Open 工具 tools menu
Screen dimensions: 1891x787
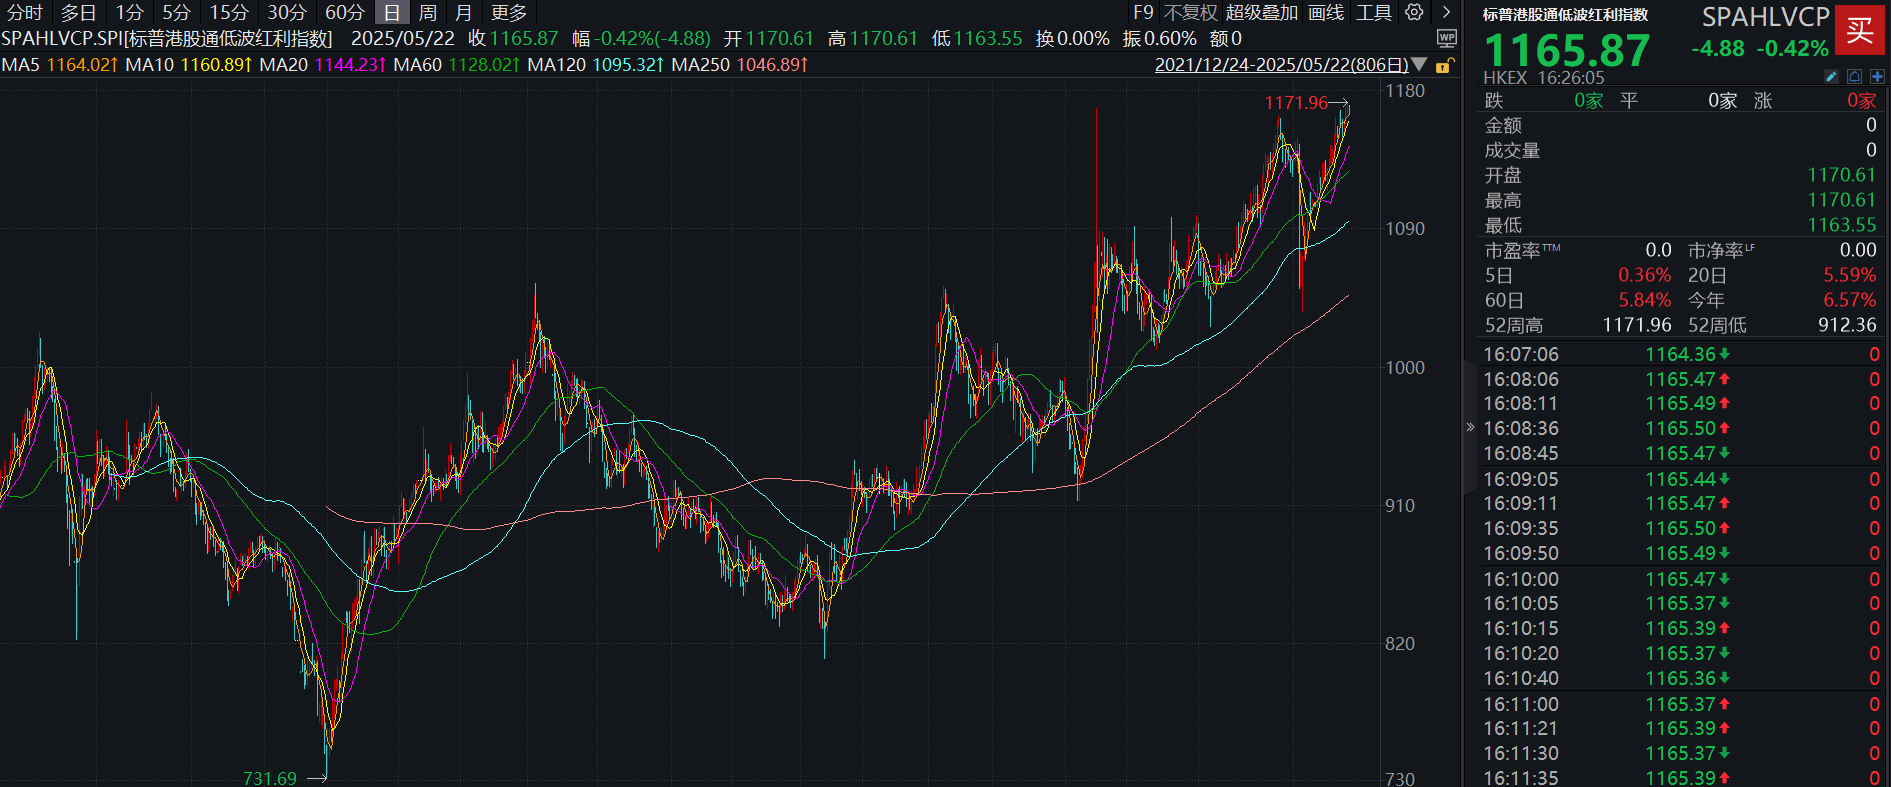pyautogui.click(x=1374, y=12)
